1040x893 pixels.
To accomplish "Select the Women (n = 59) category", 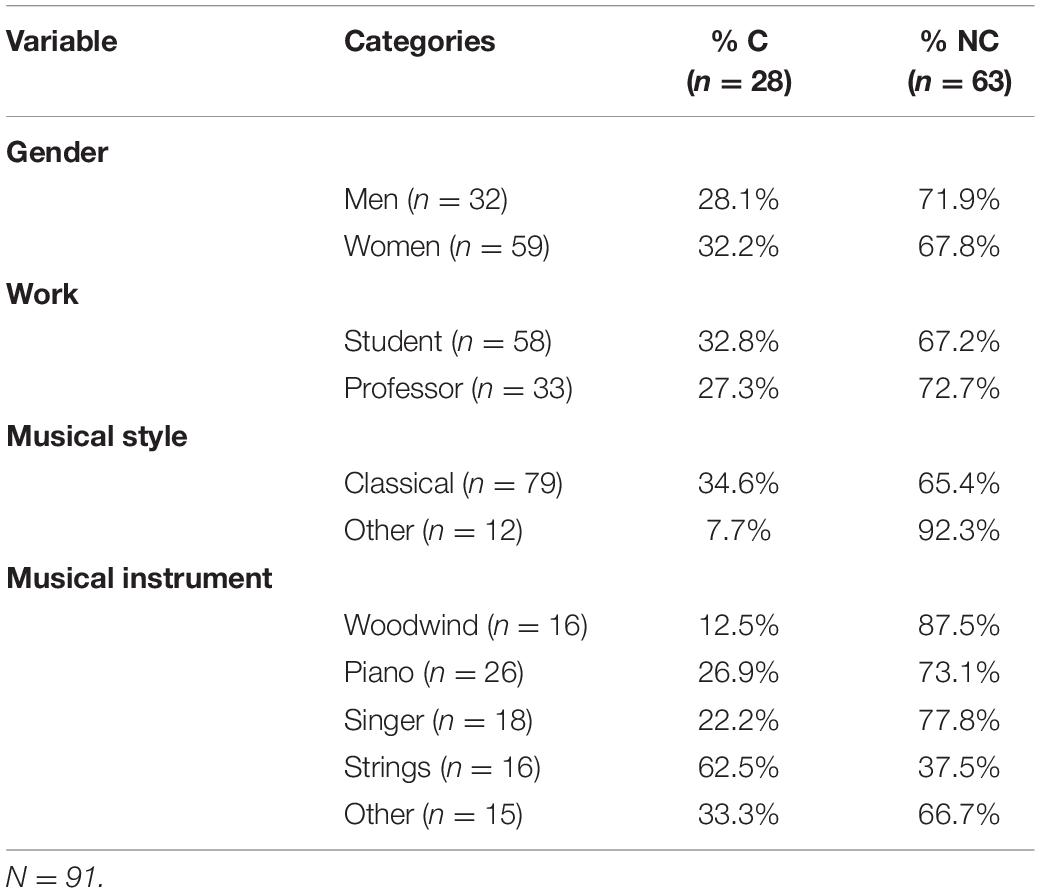I will (x=447, y=247).
